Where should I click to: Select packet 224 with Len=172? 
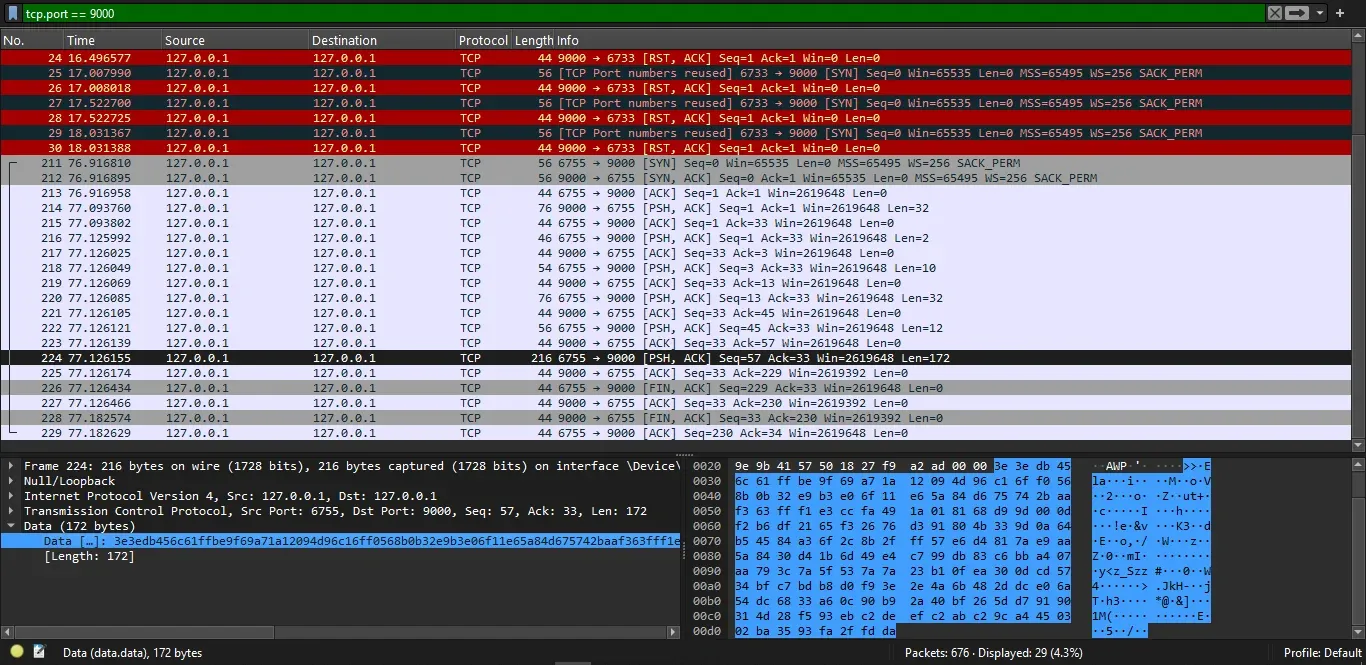point(675,358)
